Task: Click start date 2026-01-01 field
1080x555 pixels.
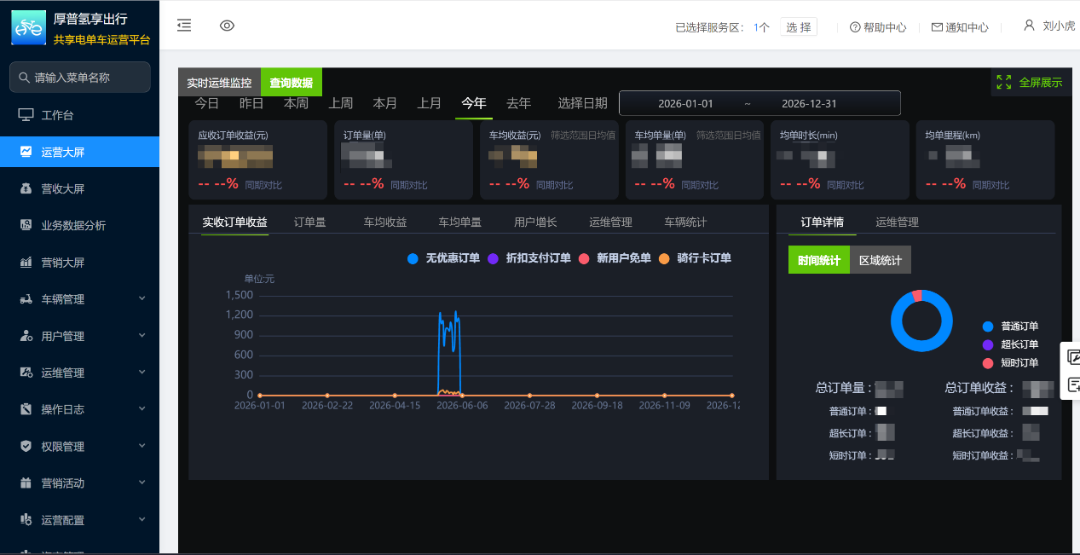Action: (685, 104)
